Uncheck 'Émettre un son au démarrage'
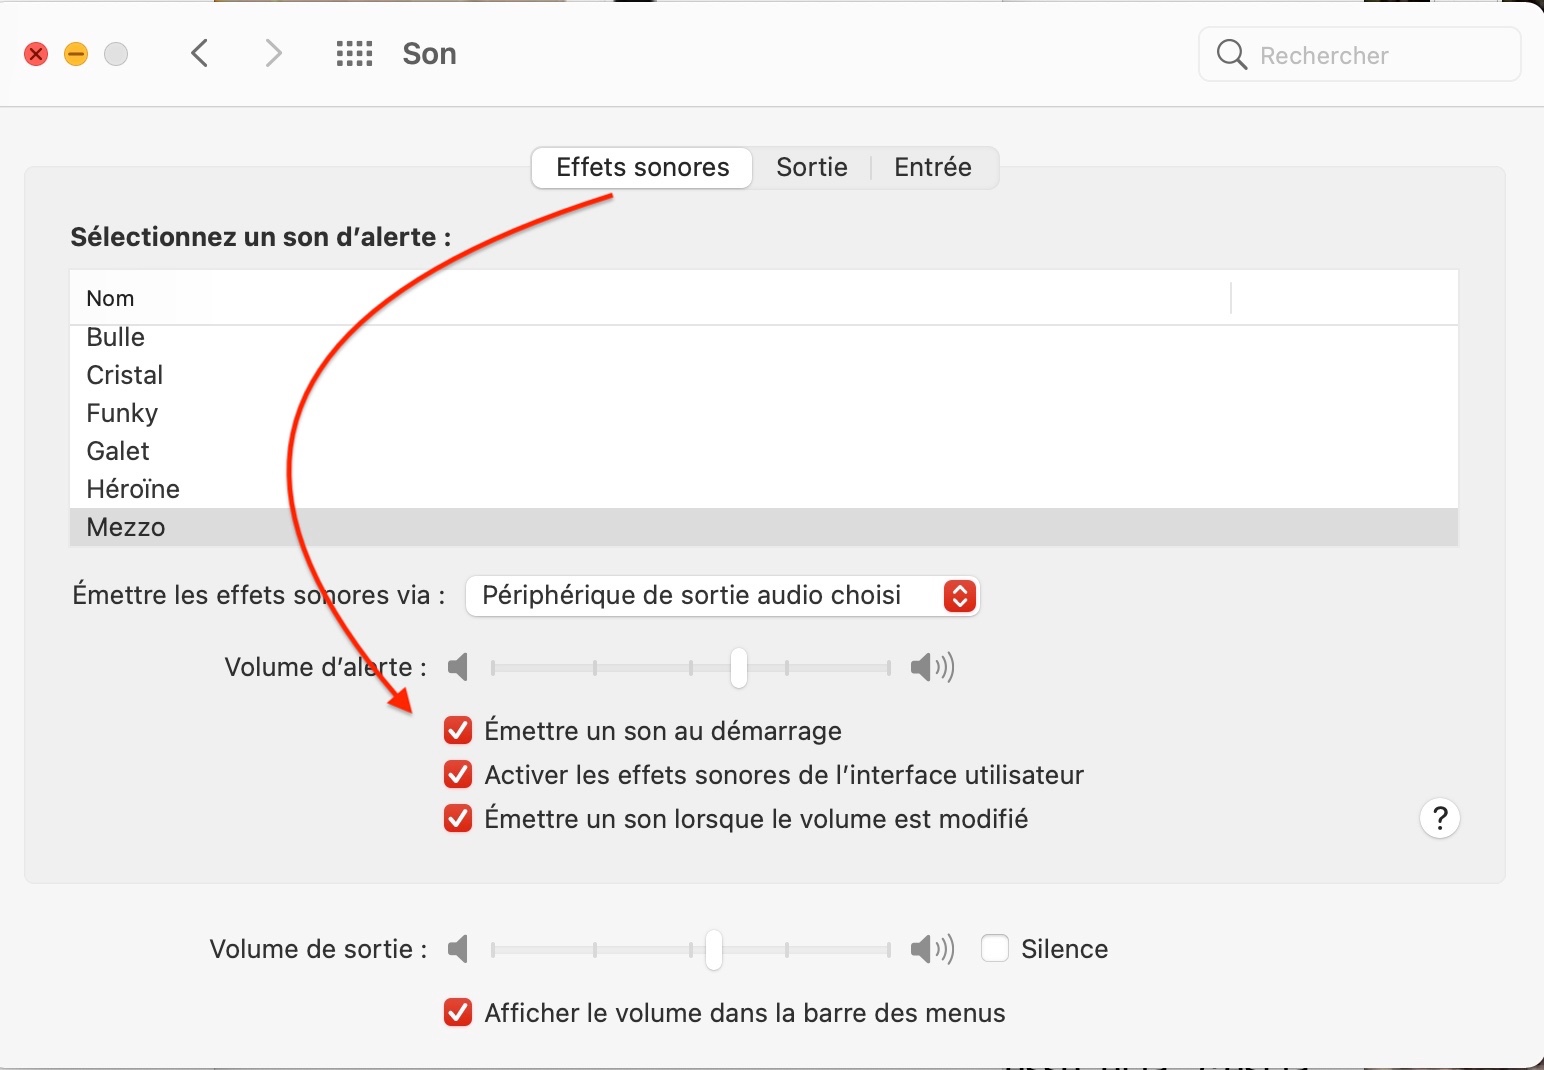The image size is (1544, 1070). 458,731
